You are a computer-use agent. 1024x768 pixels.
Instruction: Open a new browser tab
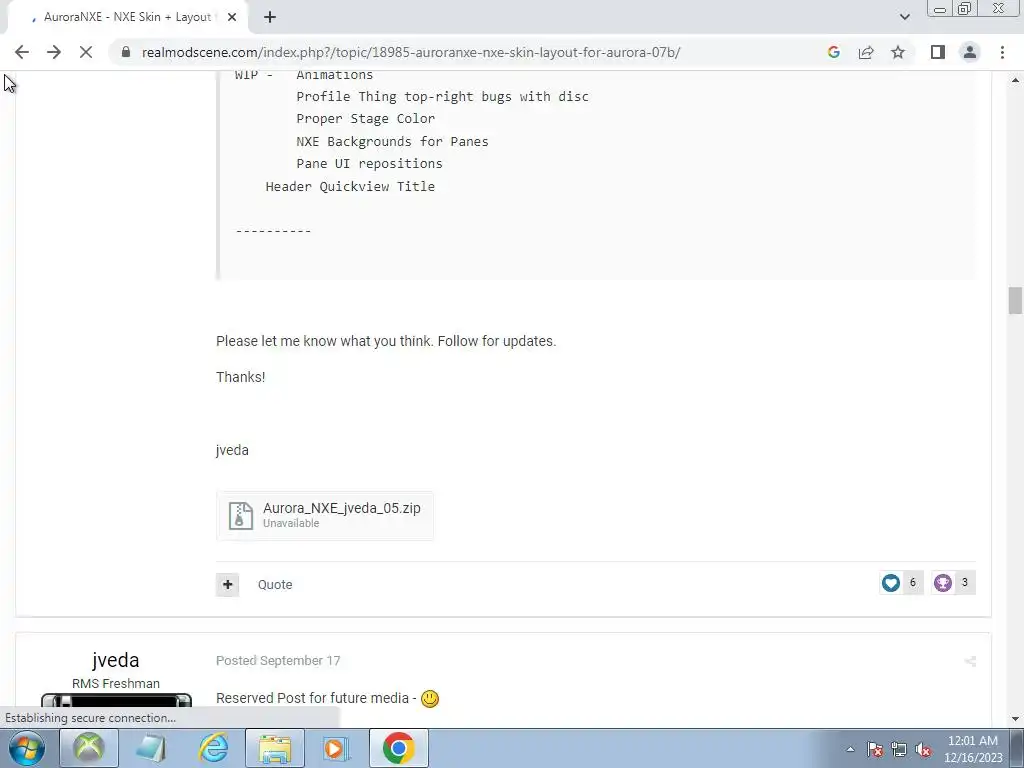pos(270,17)
